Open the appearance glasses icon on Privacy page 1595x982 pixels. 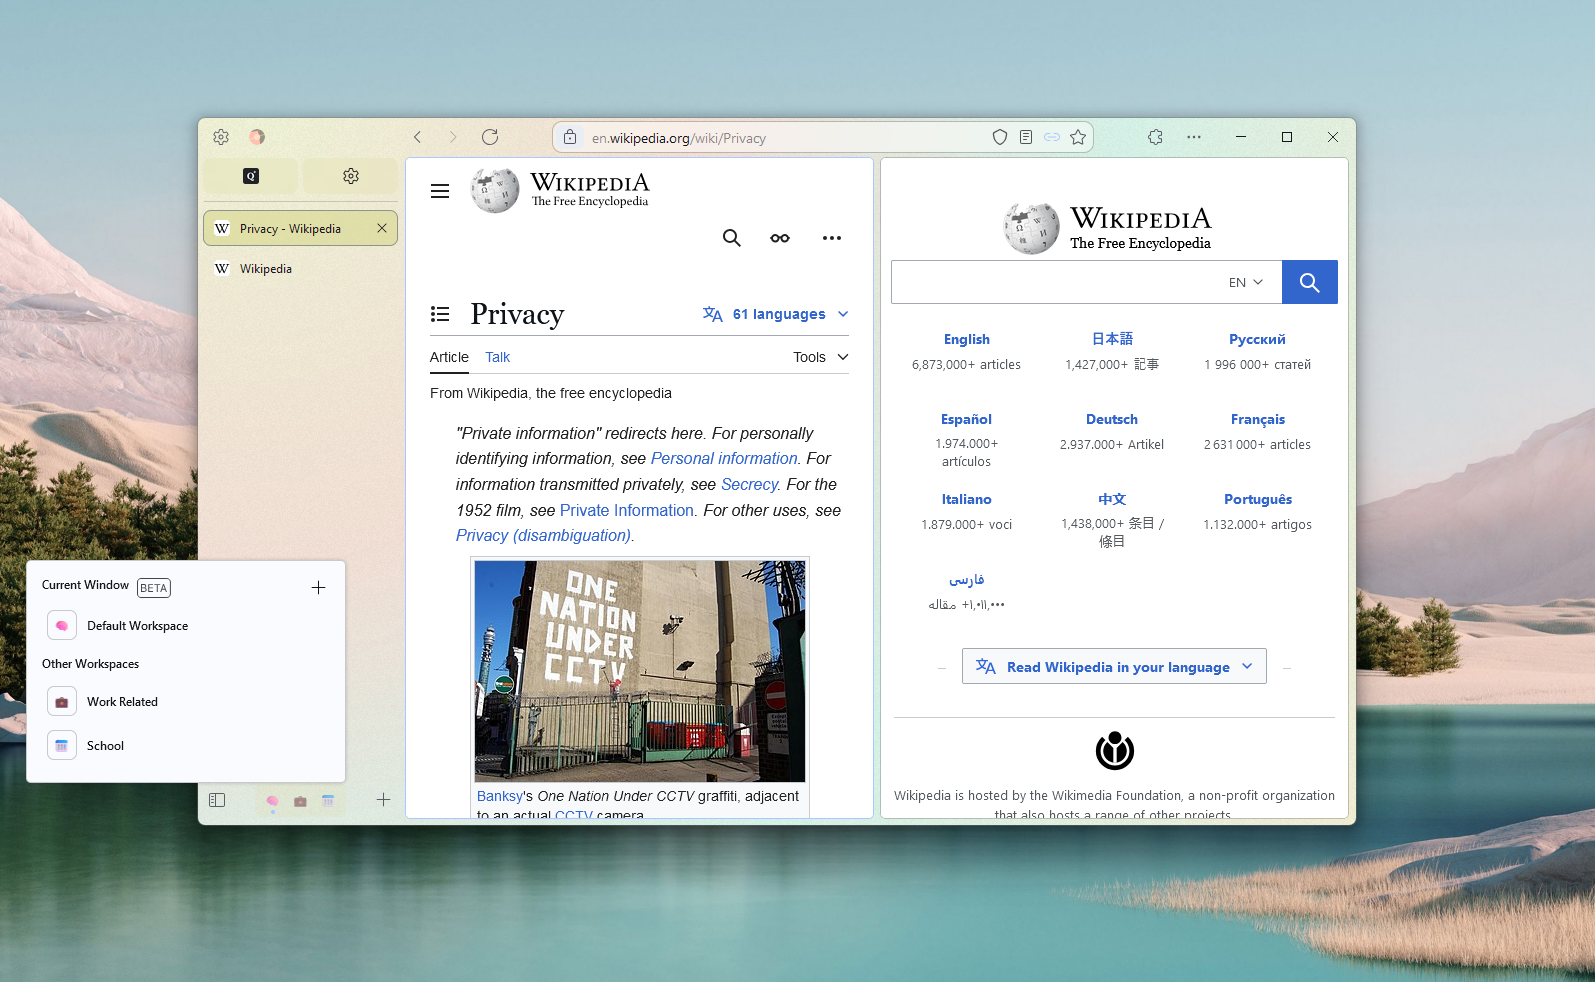[780, 238]
